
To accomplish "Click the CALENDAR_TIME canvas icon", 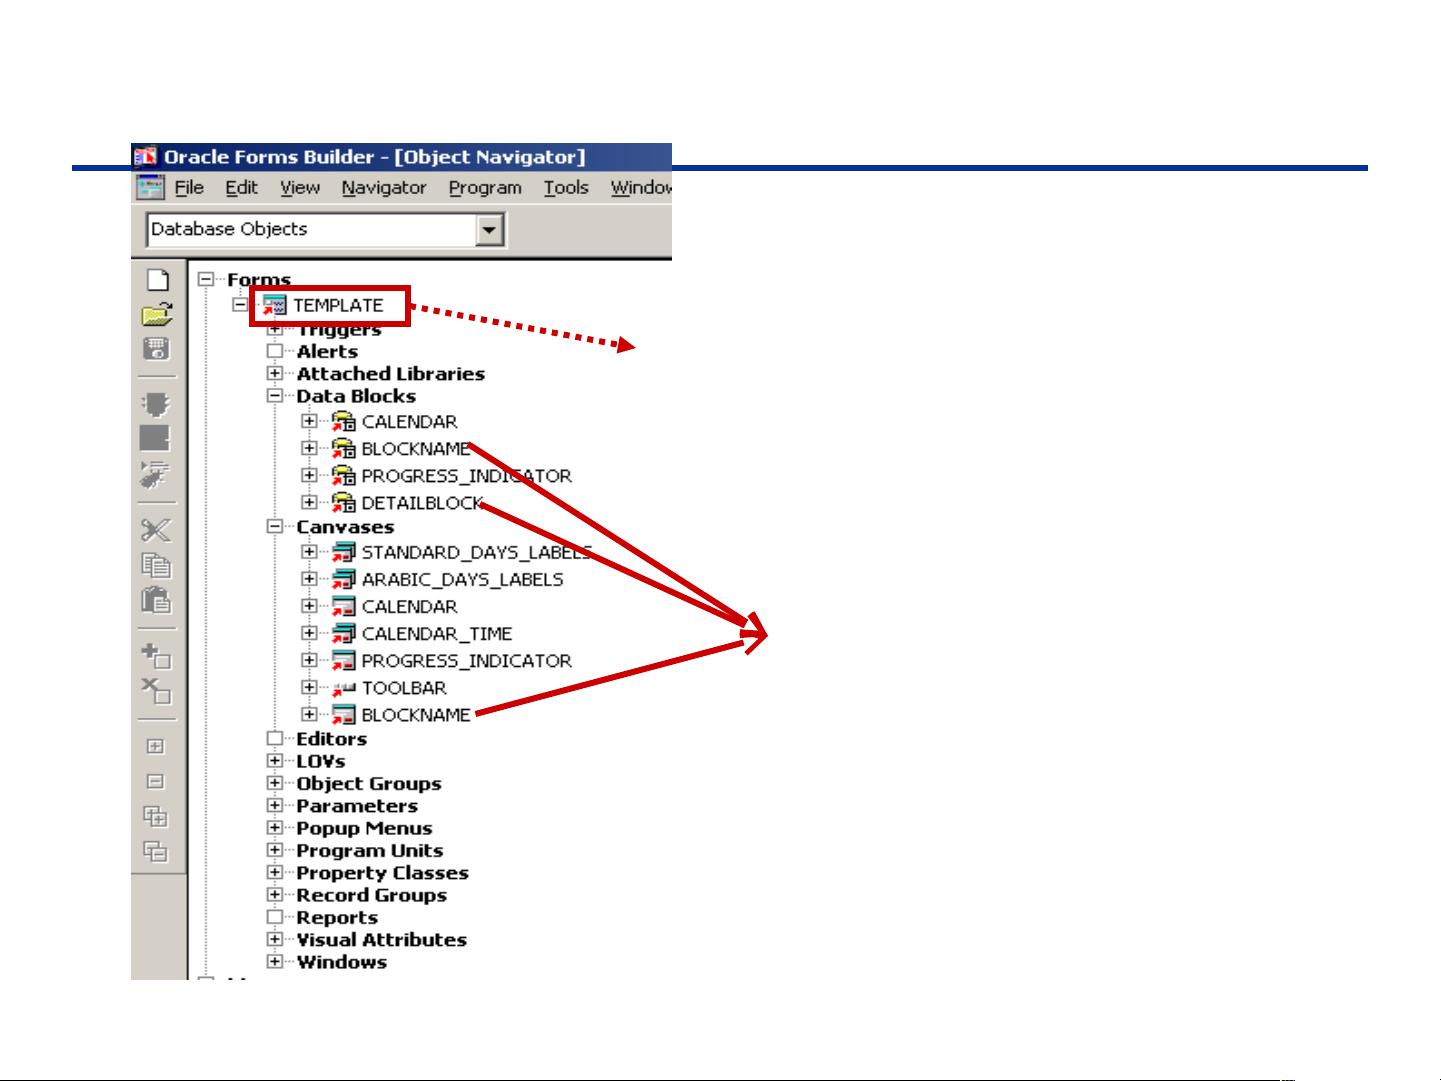I will click(344, 634).
